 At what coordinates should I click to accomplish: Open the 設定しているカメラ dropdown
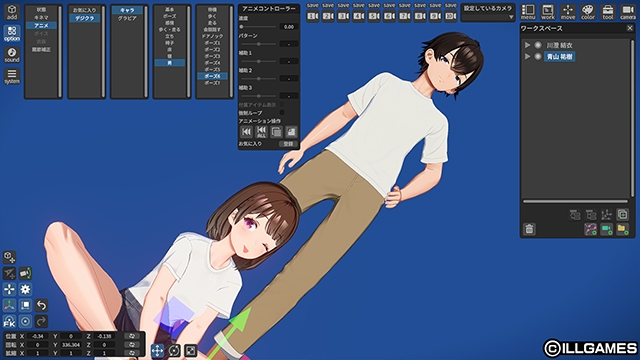pos(488,17)
